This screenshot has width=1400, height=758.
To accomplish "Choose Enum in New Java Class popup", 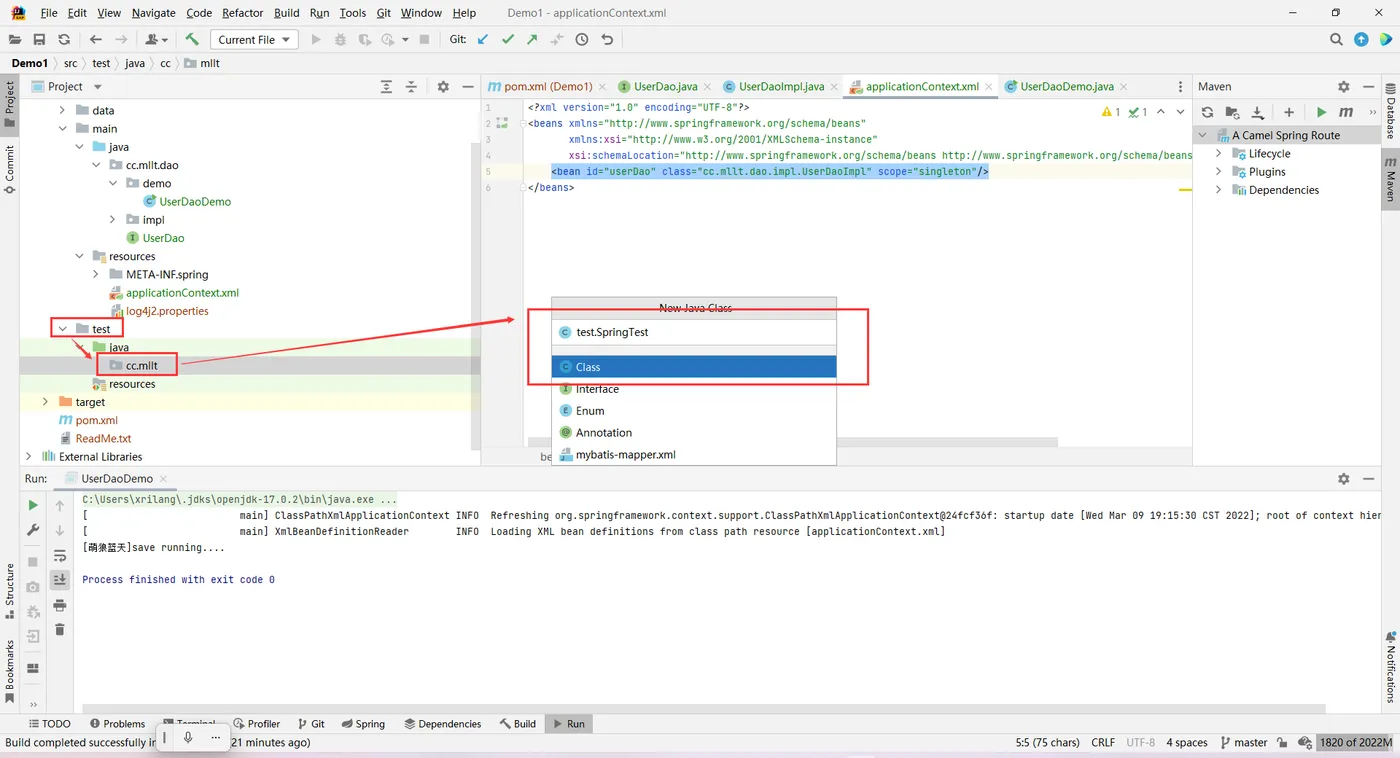I will (x=694, y=411).
